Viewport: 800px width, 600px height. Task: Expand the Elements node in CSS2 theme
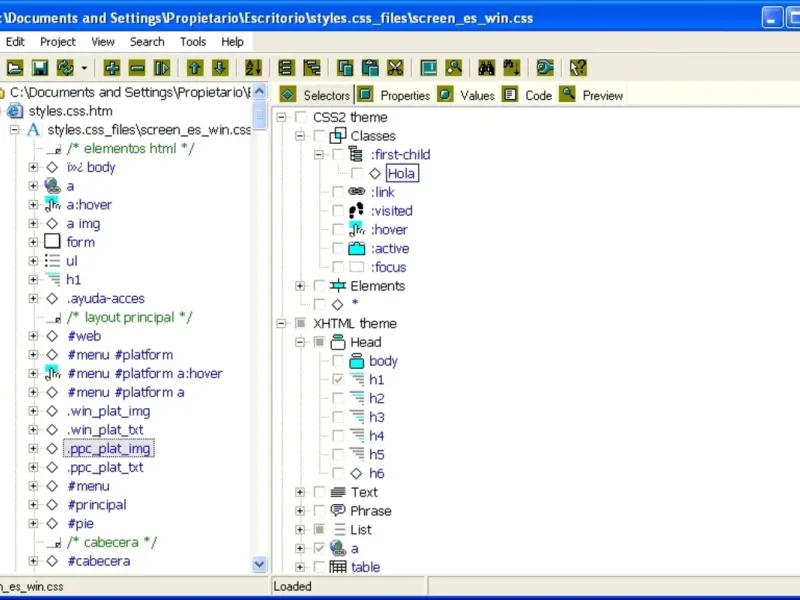[300, 286]
